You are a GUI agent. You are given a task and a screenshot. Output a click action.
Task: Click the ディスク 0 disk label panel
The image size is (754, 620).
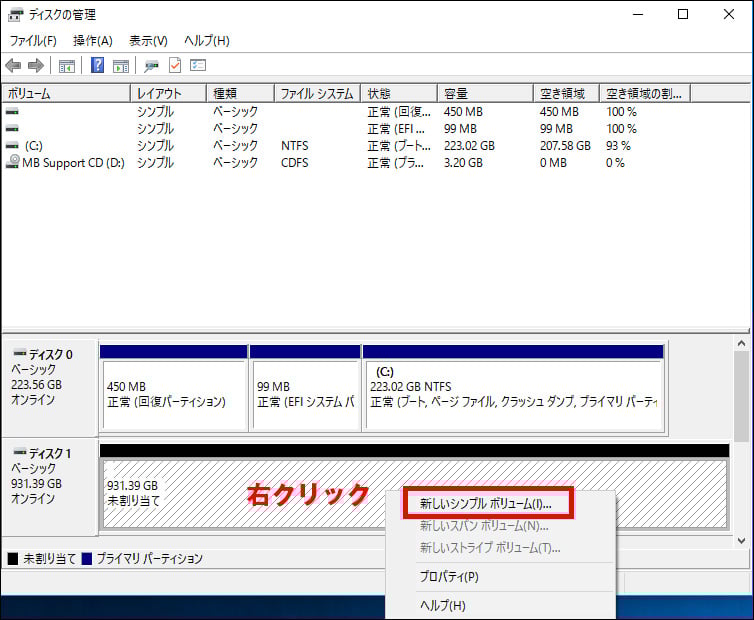[50, 387]
